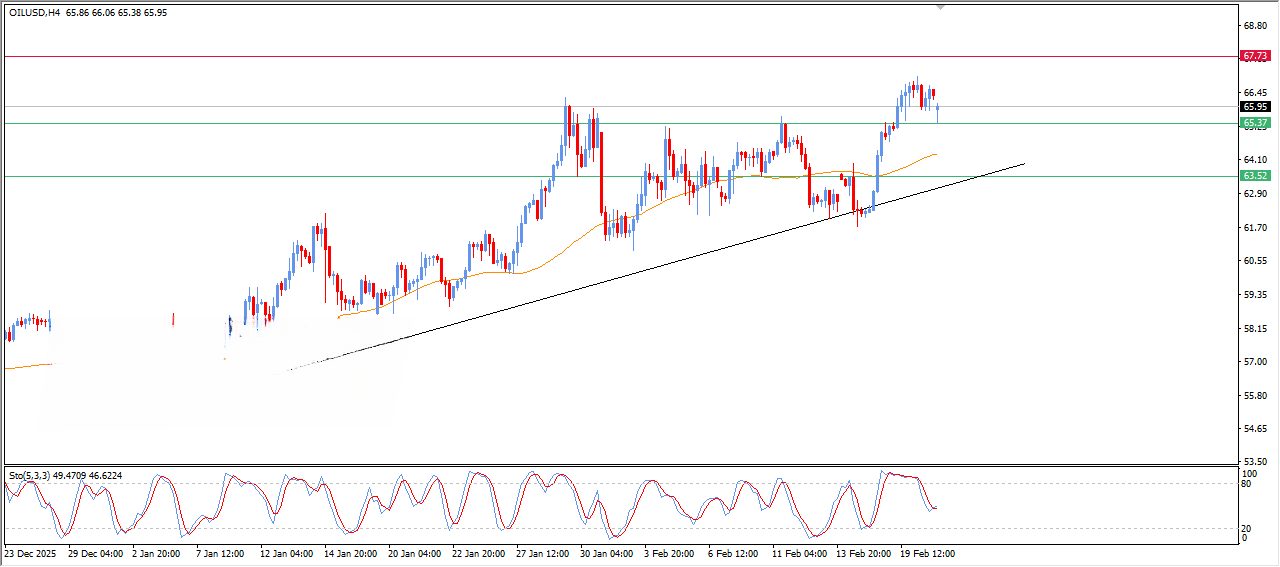Click the orange moving average line's right end
1280x567 pixels.
click(936, 154)
